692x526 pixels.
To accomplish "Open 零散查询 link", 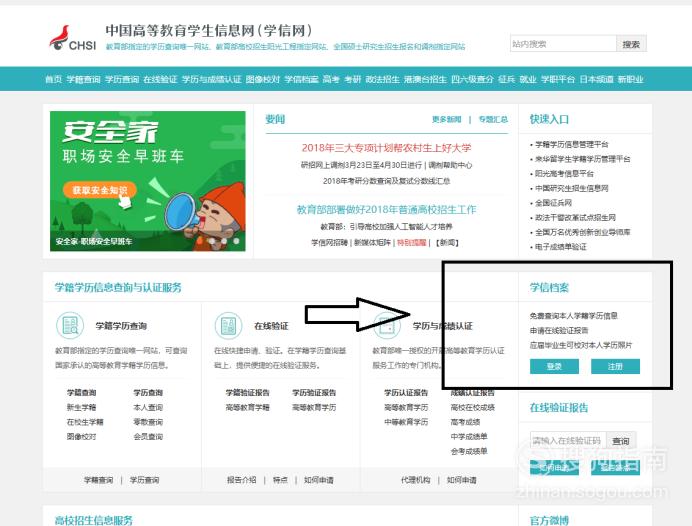I will [x=148, y=422].
